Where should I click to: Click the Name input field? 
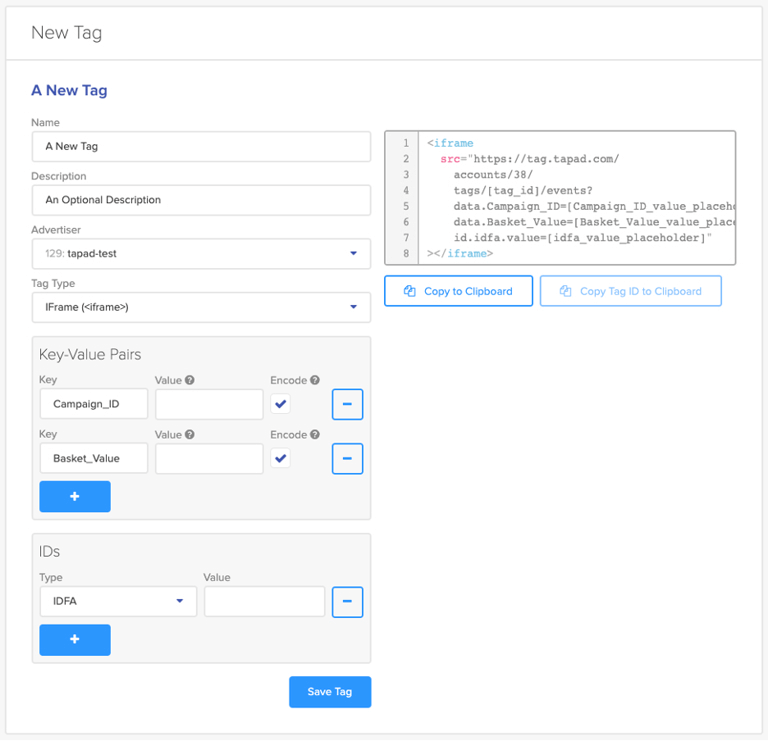point(201,146)
